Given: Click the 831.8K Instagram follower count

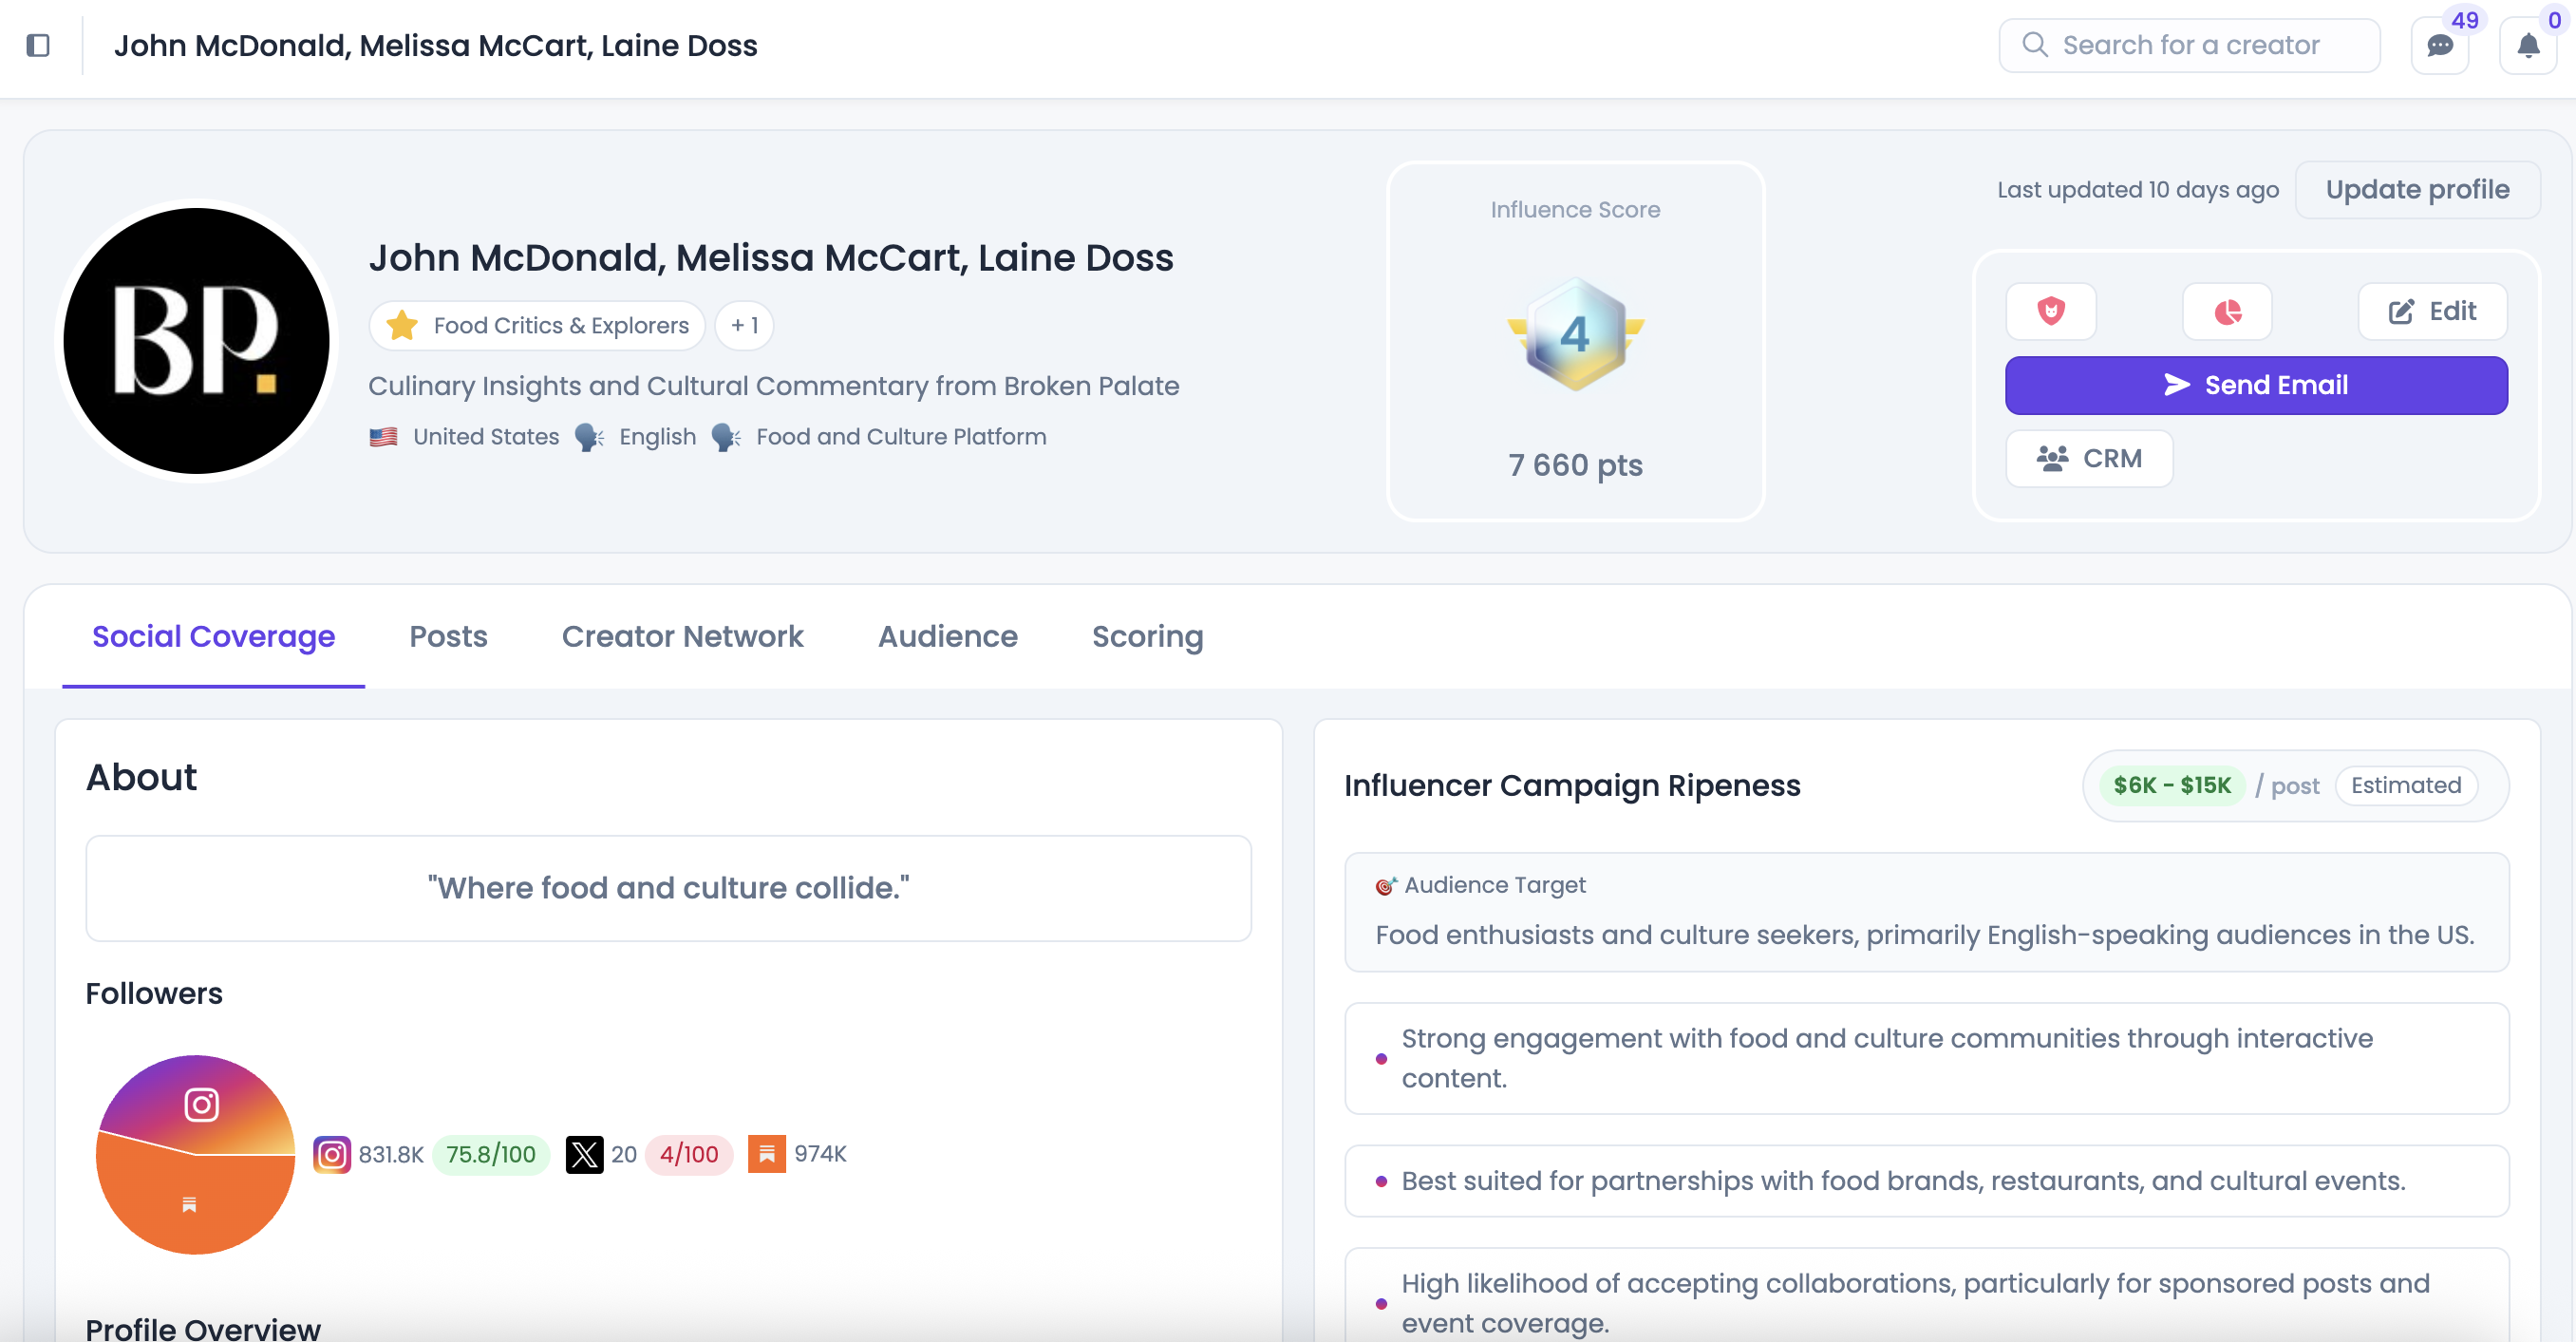Looking at the screenshot, I should tap(391, 1154).
